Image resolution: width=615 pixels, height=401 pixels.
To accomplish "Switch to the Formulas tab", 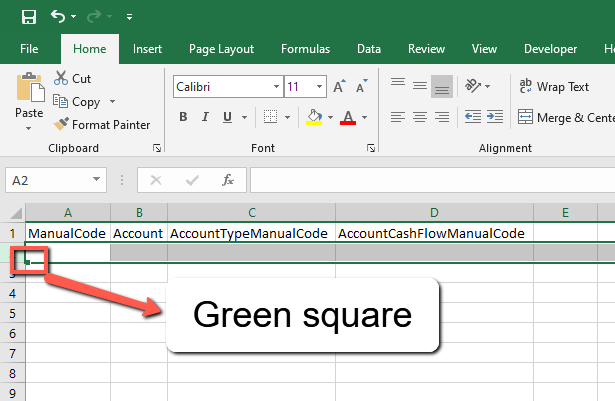I will (305, 48).
